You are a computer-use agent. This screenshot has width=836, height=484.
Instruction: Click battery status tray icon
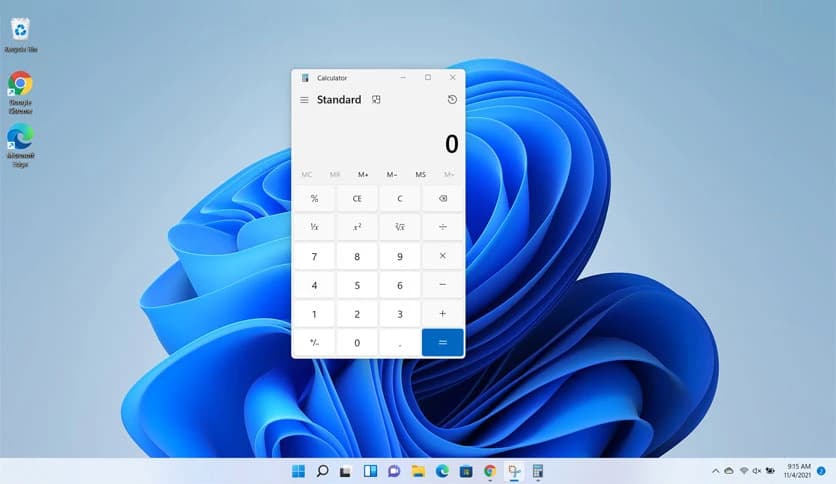(x=770, y=471)
